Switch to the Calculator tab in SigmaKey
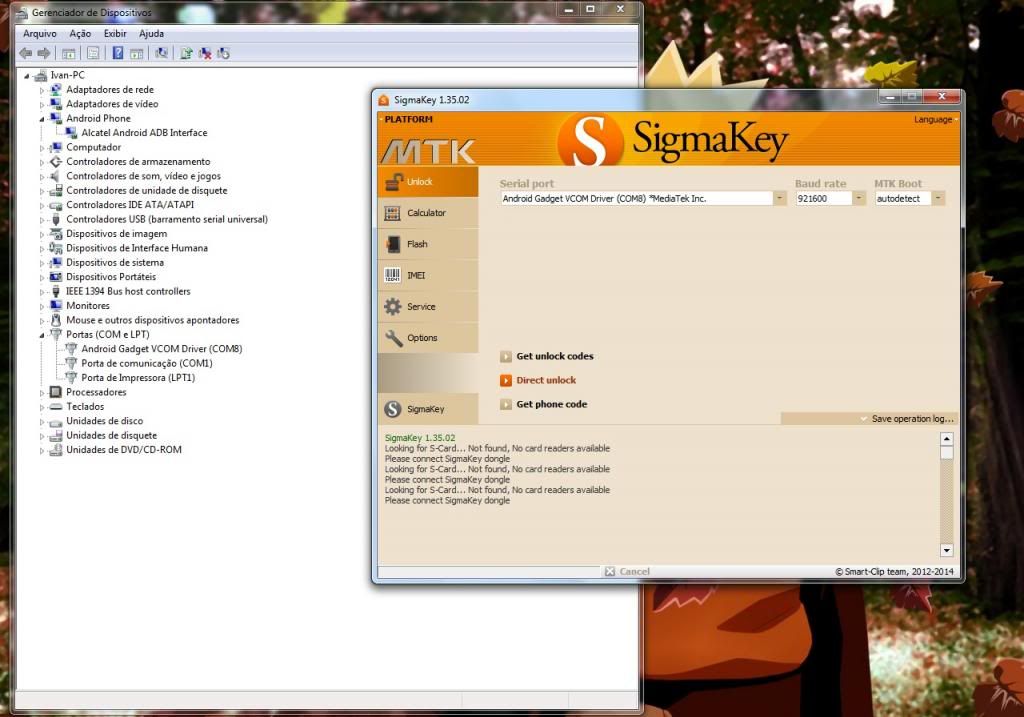Image resolution: width=1024 pixels, height=717 pixels. tap(428, 213)
